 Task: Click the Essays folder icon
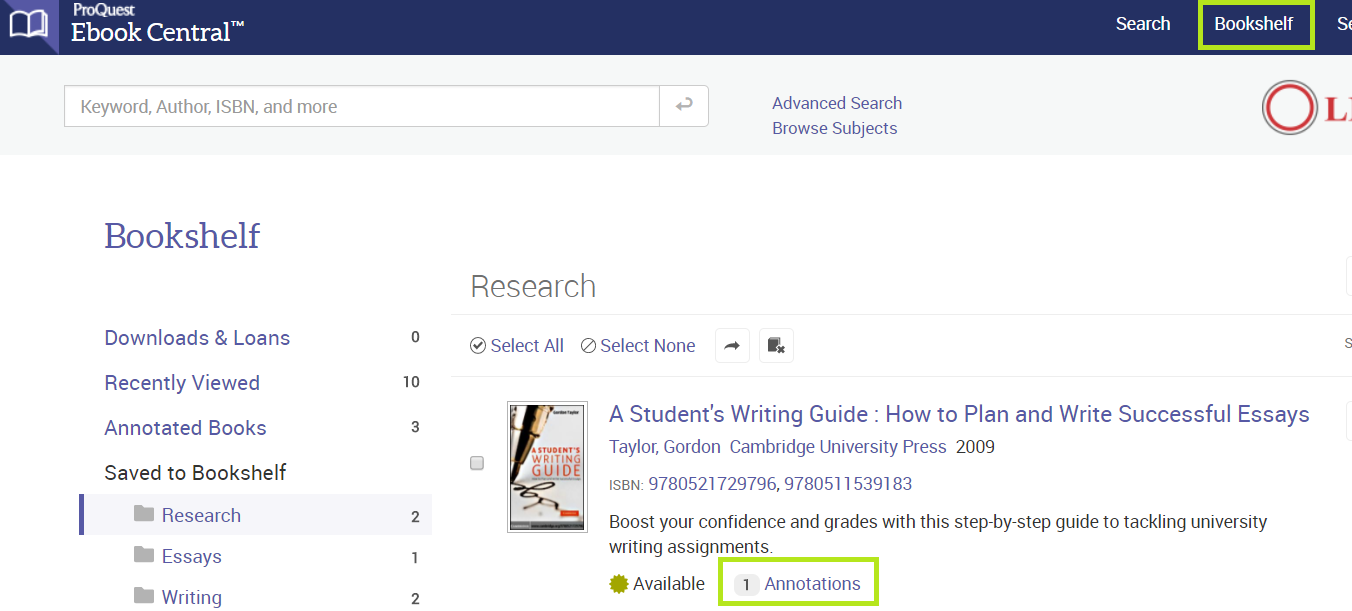pos(144,555)
